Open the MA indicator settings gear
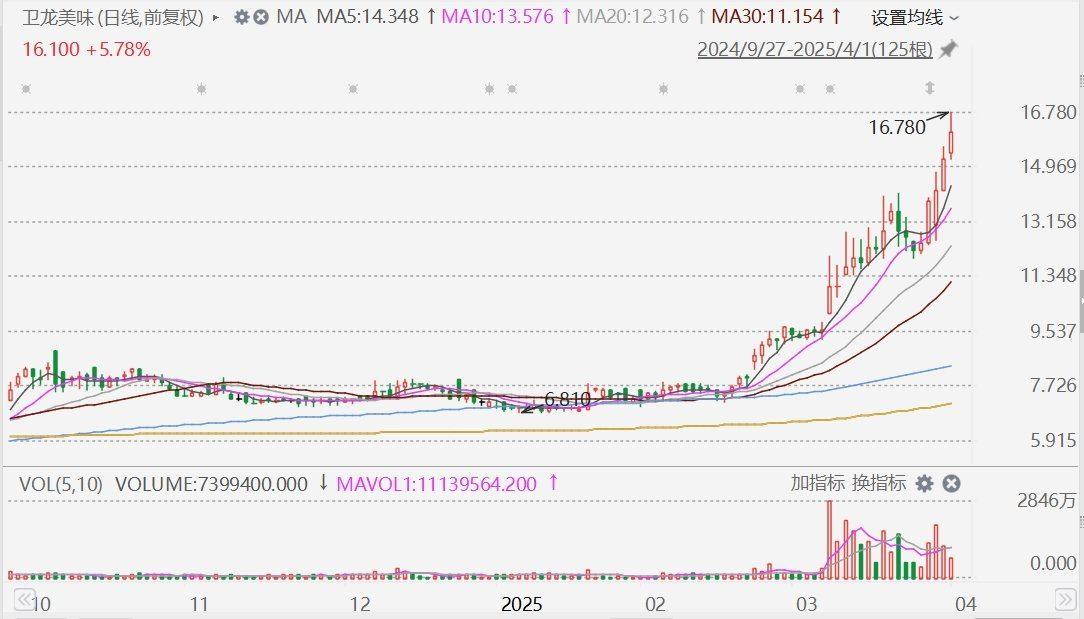 [242, 17]
